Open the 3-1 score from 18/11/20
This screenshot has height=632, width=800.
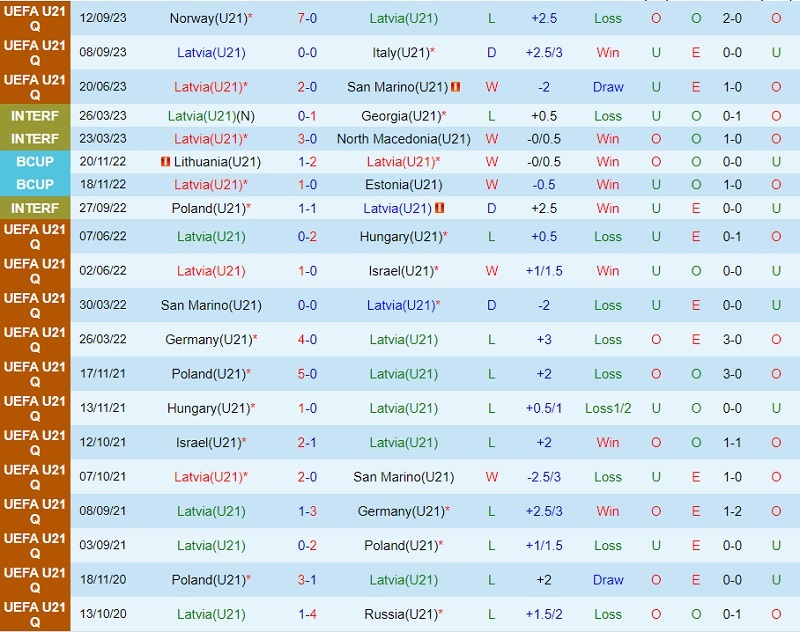[307, 580]
